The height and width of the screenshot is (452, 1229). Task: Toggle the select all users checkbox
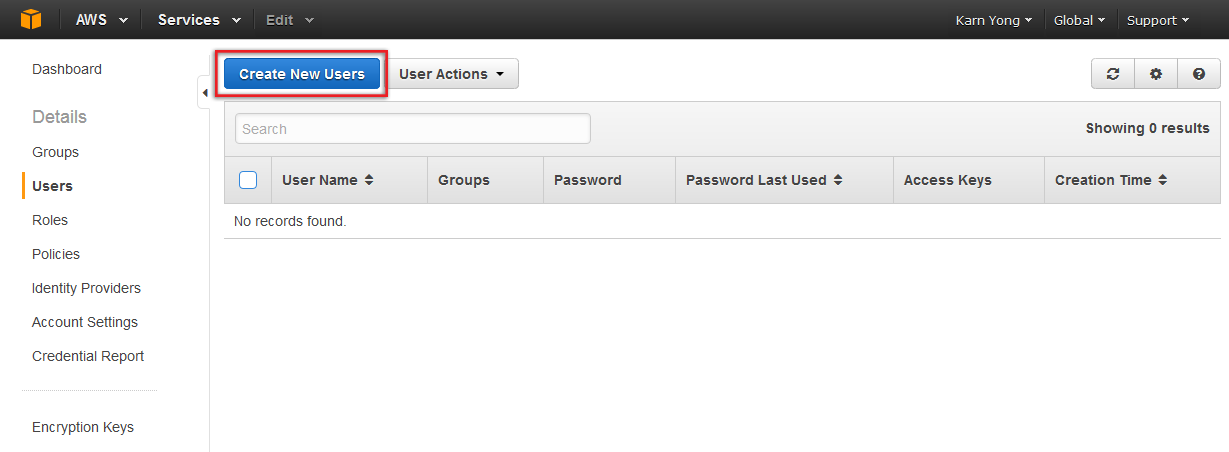[x=248, y=180]
